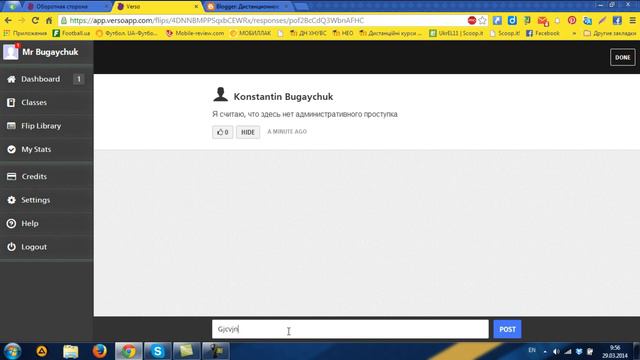Image resolution: width=640 pixels, height=360 pixels.
Task: Click the browser back arrow
Action: pos(8,20)
